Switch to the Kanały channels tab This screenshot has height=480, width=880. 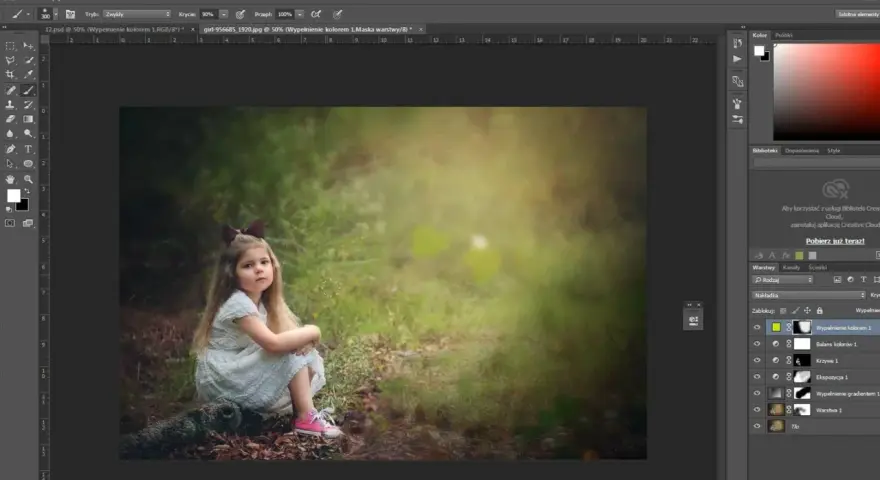click(x=791, y=268)
